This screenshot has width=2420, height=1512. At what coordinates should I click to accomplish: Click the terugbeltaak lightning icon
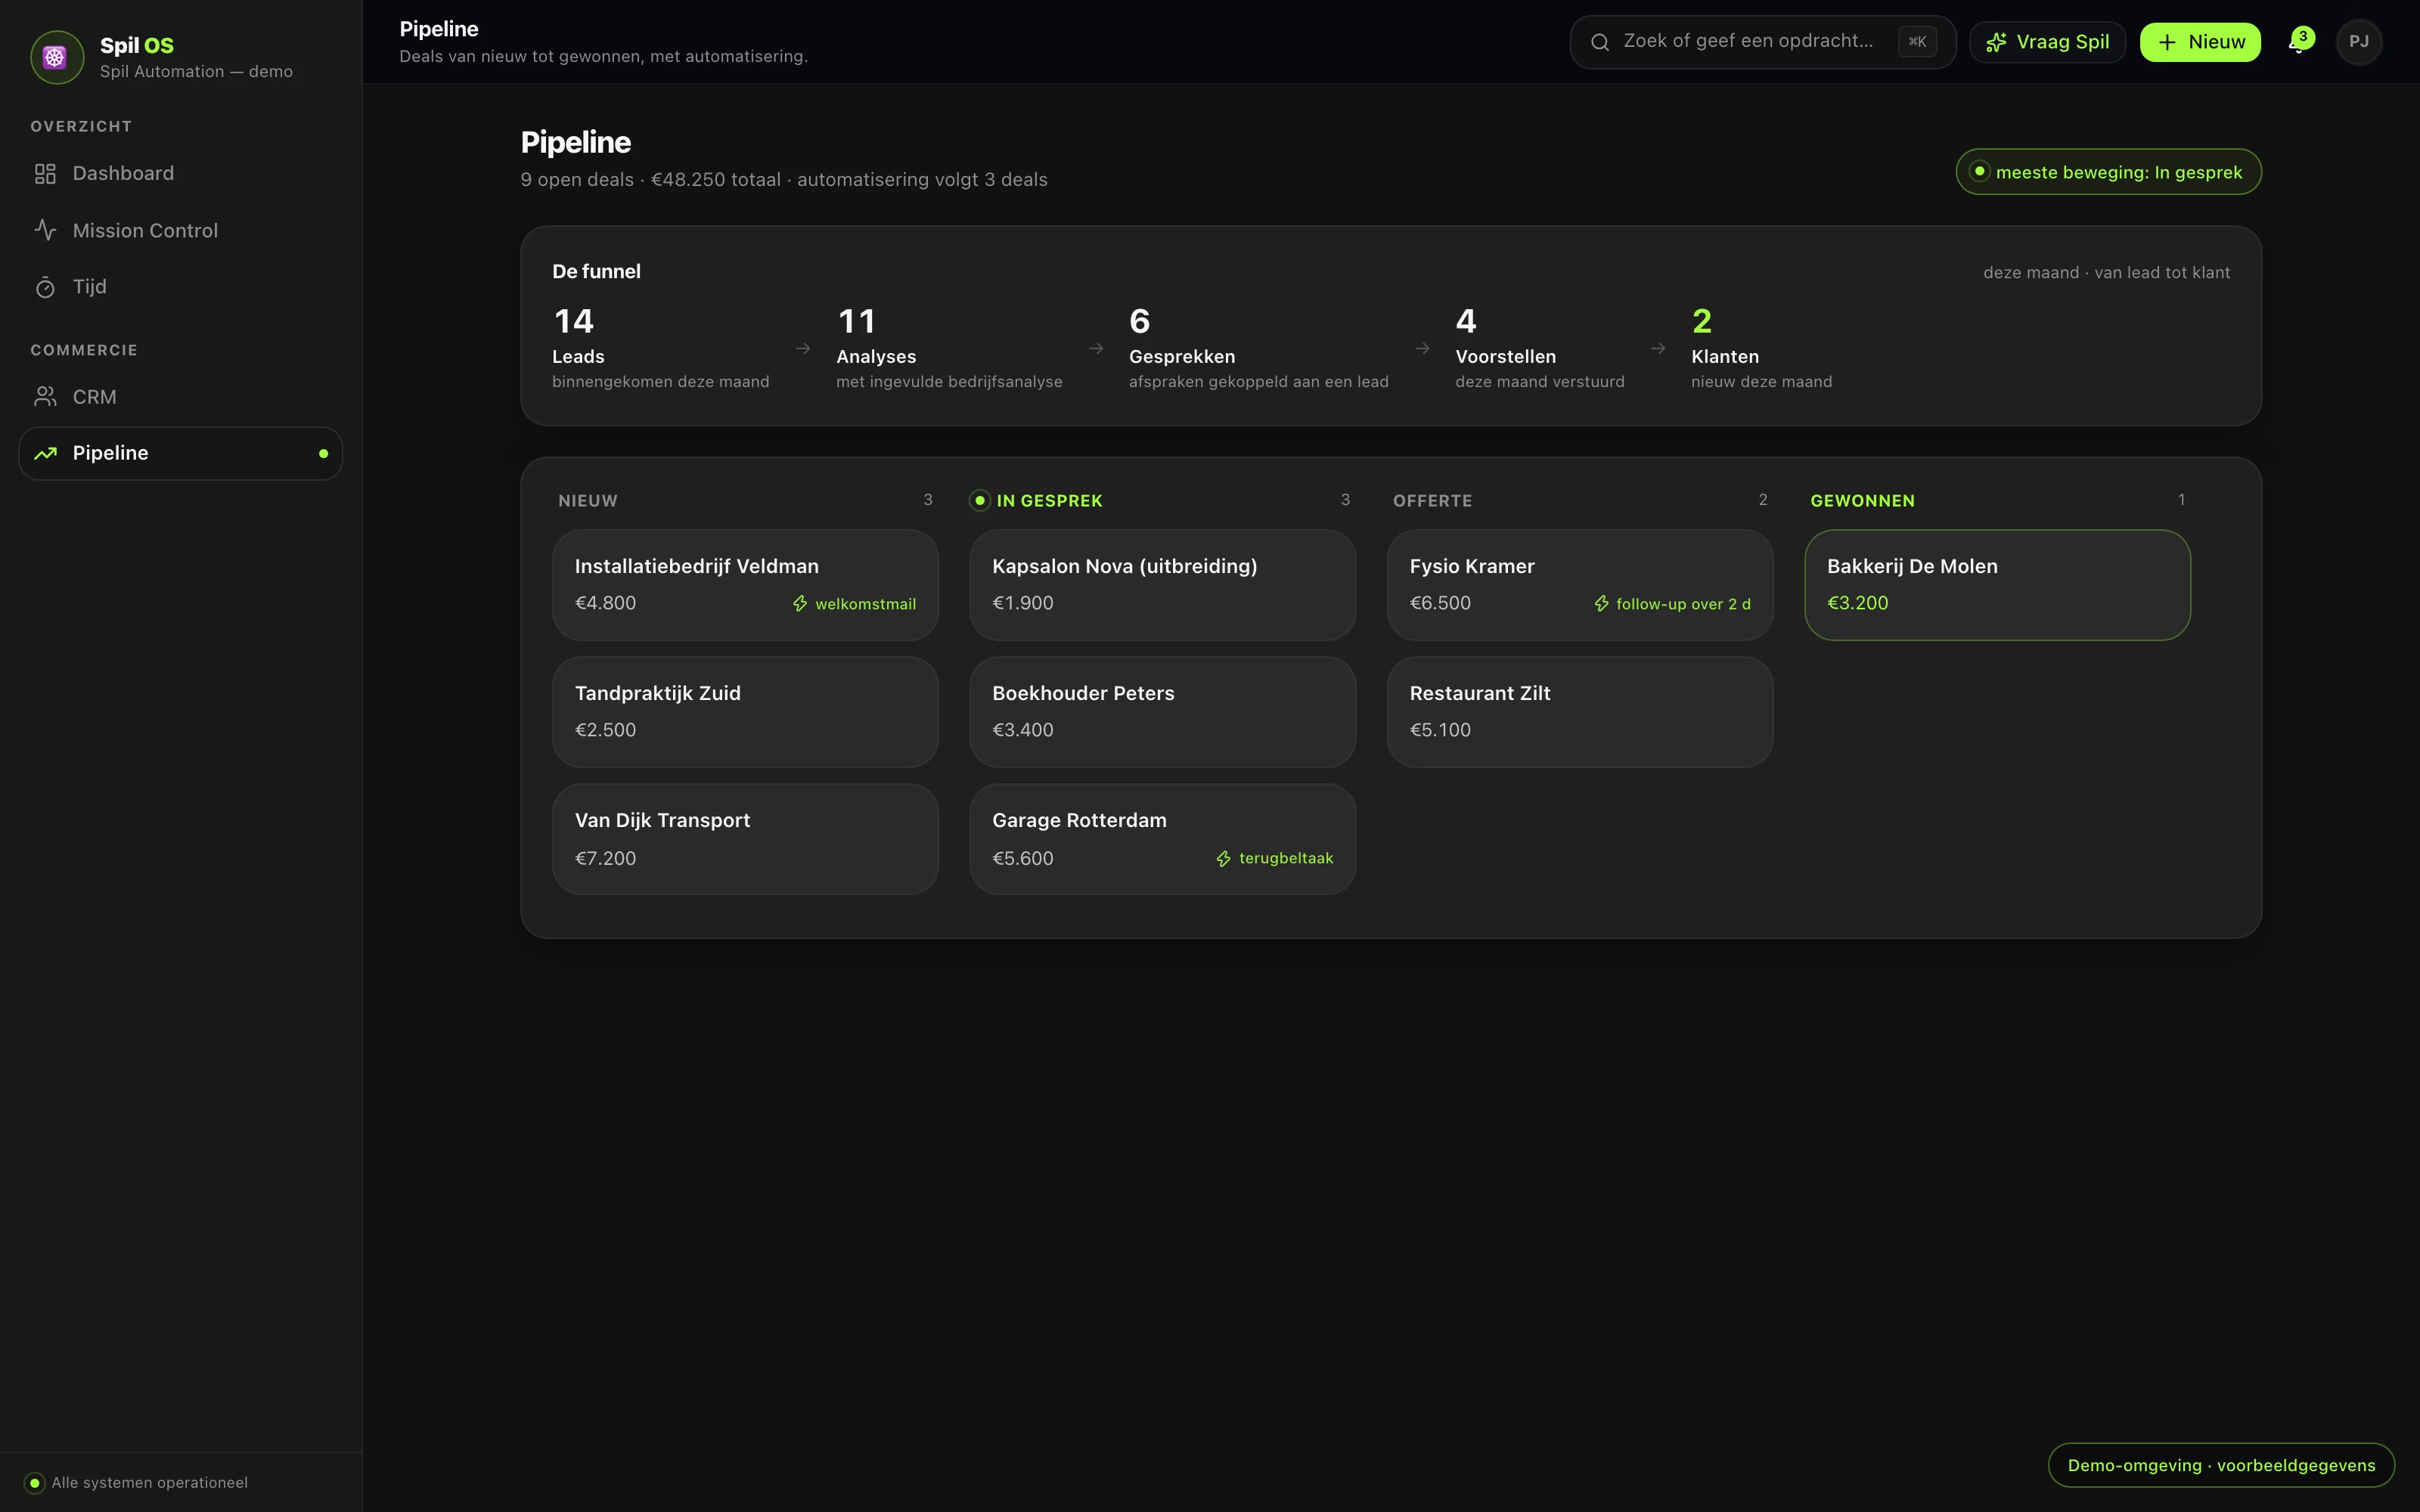tap(1223, 859)
